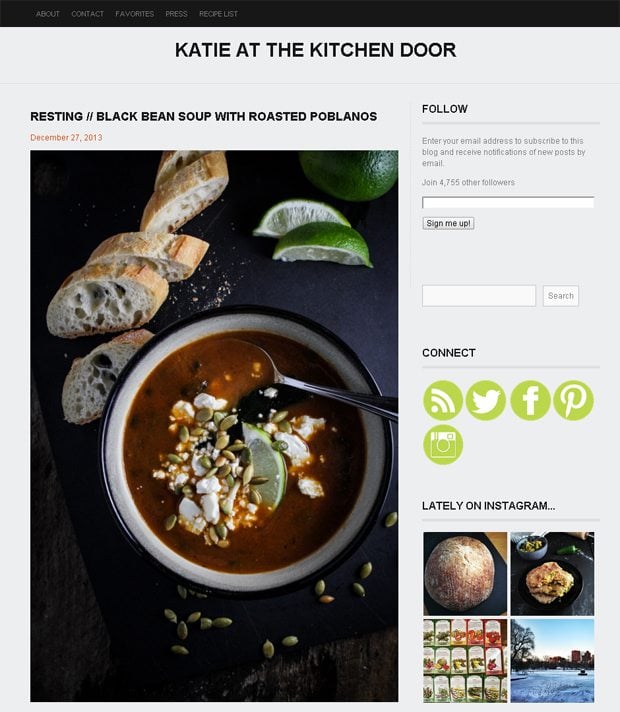Click the Search button
Viewport: 620px width, 712px height.
pyautogui.click(x=560, y=296)
